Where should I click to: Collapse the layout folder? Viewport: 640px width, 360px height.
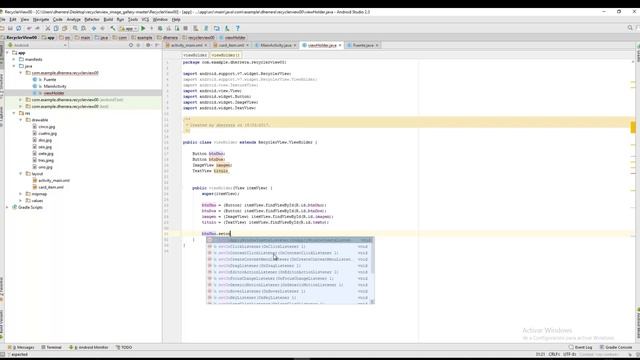point(21,174)
